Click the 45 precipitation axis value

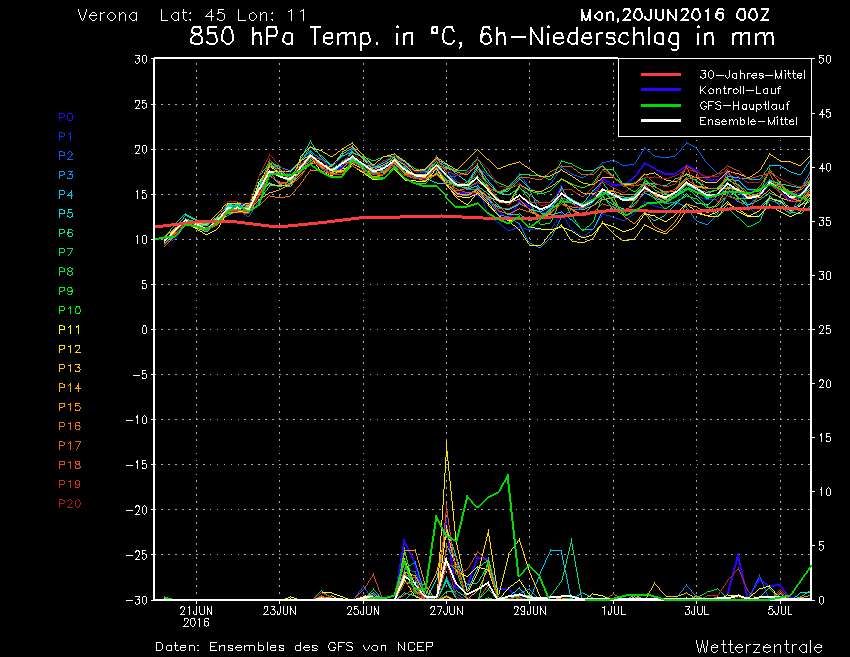825,114
